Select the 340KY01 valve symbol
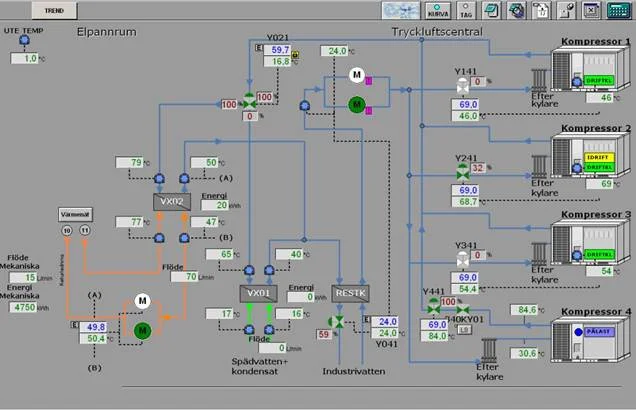Screen dimensions: 636x410 463,310
